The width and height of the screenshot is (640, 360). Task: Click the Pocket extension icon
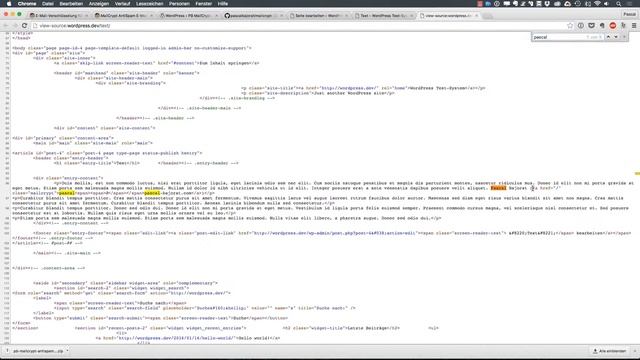(591, 26)
